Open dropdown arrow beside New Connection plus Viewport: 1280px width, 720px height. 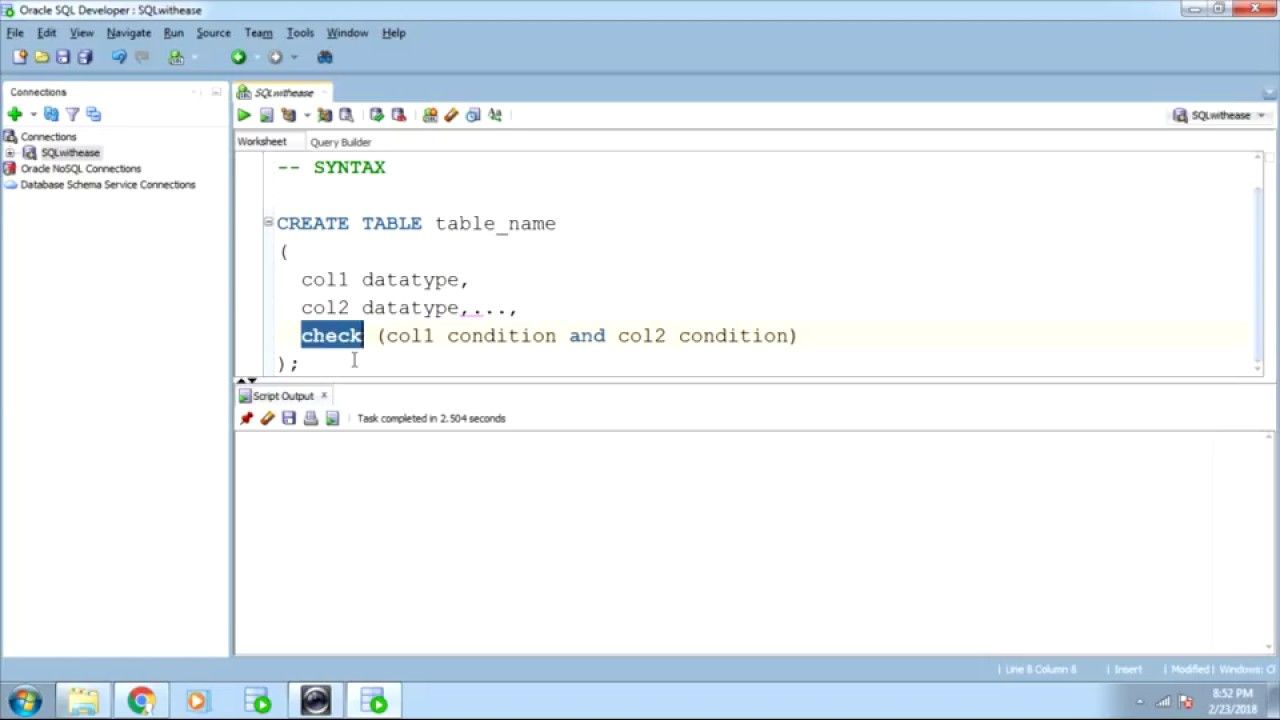33,115
